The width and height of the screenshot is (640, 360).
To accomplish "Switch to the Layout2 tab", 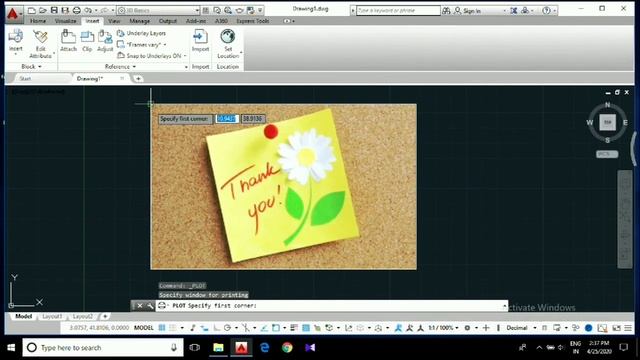I will 83,316.
